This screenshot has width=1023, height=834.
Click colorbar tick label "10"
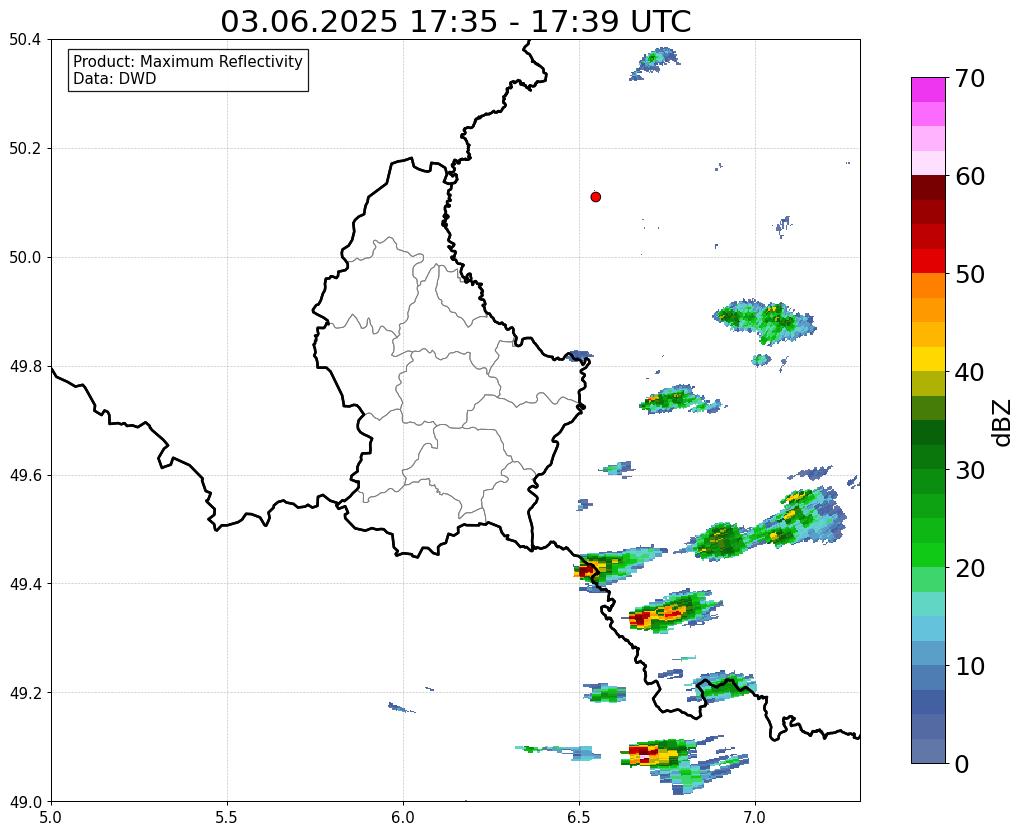pyautogui.click(x=970, y=666)
